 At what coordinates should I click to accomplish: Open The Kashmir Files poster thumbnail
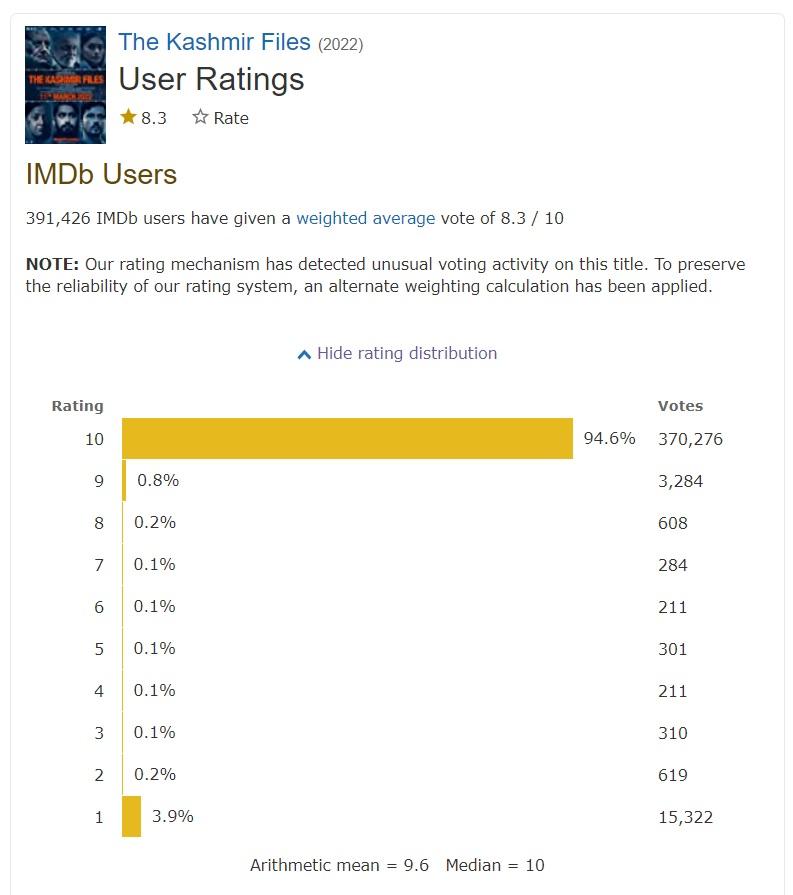pyautogui.click(x=65, y=83)
